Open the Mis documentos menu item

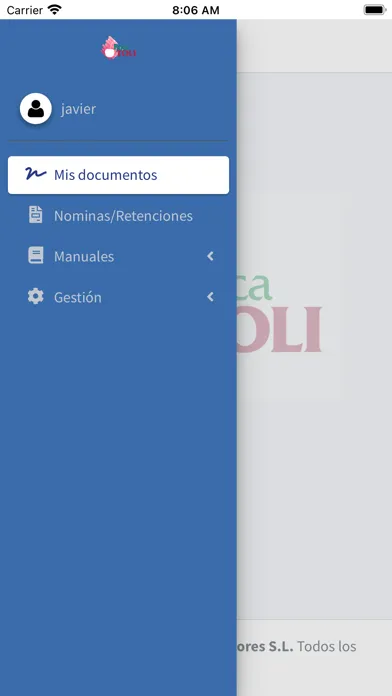tap(119, 175)
